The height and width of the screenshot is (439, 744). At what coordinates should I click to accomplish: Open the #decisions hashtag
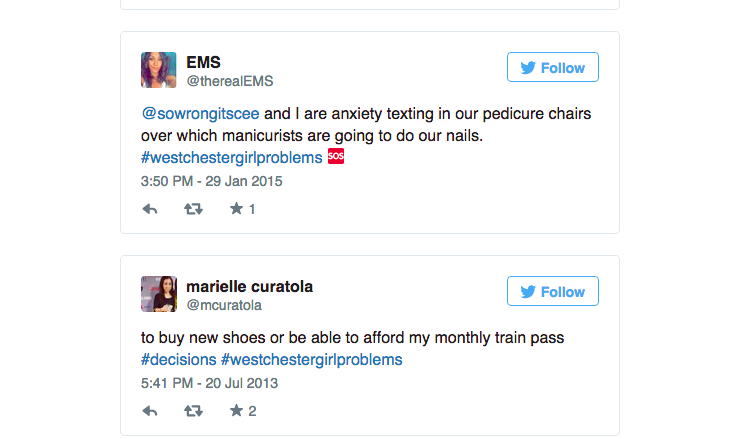point(178,360)
